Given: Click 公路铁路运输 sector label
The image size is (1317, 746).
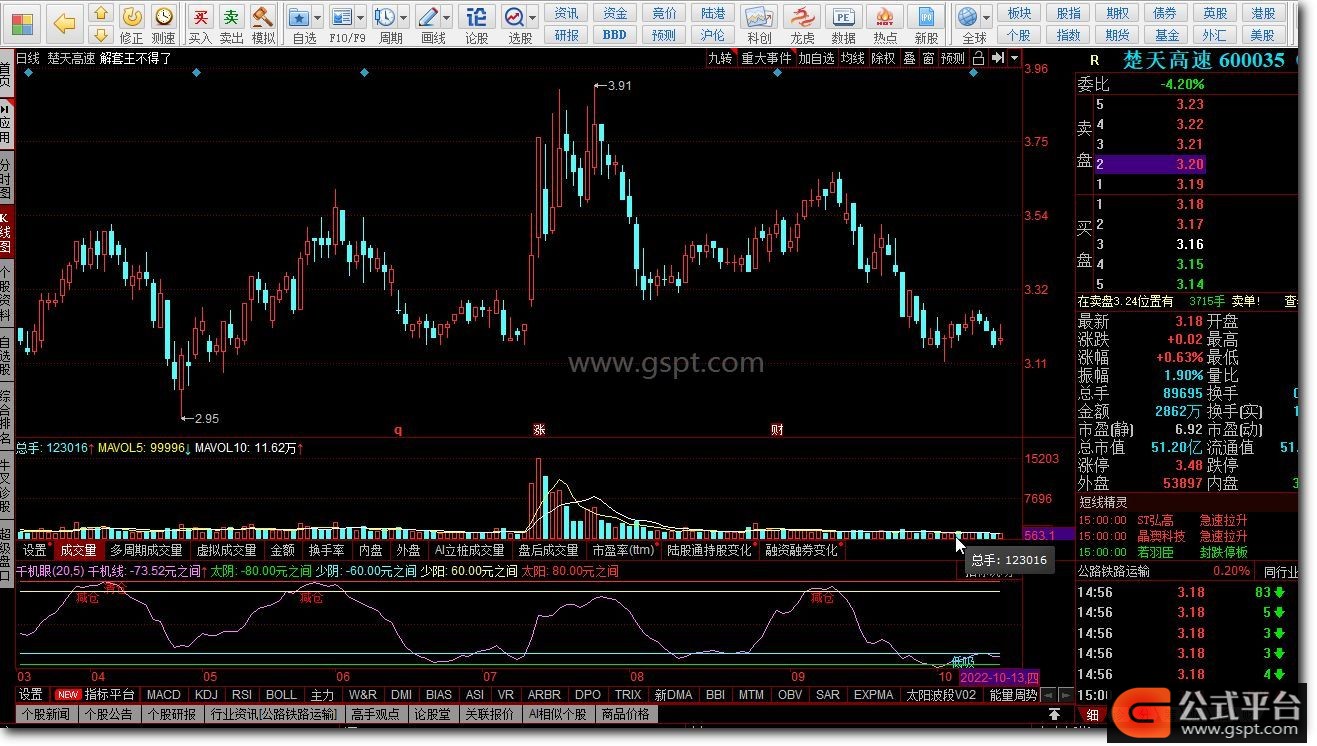Looking at the screenshot, I should (1114, 571).
